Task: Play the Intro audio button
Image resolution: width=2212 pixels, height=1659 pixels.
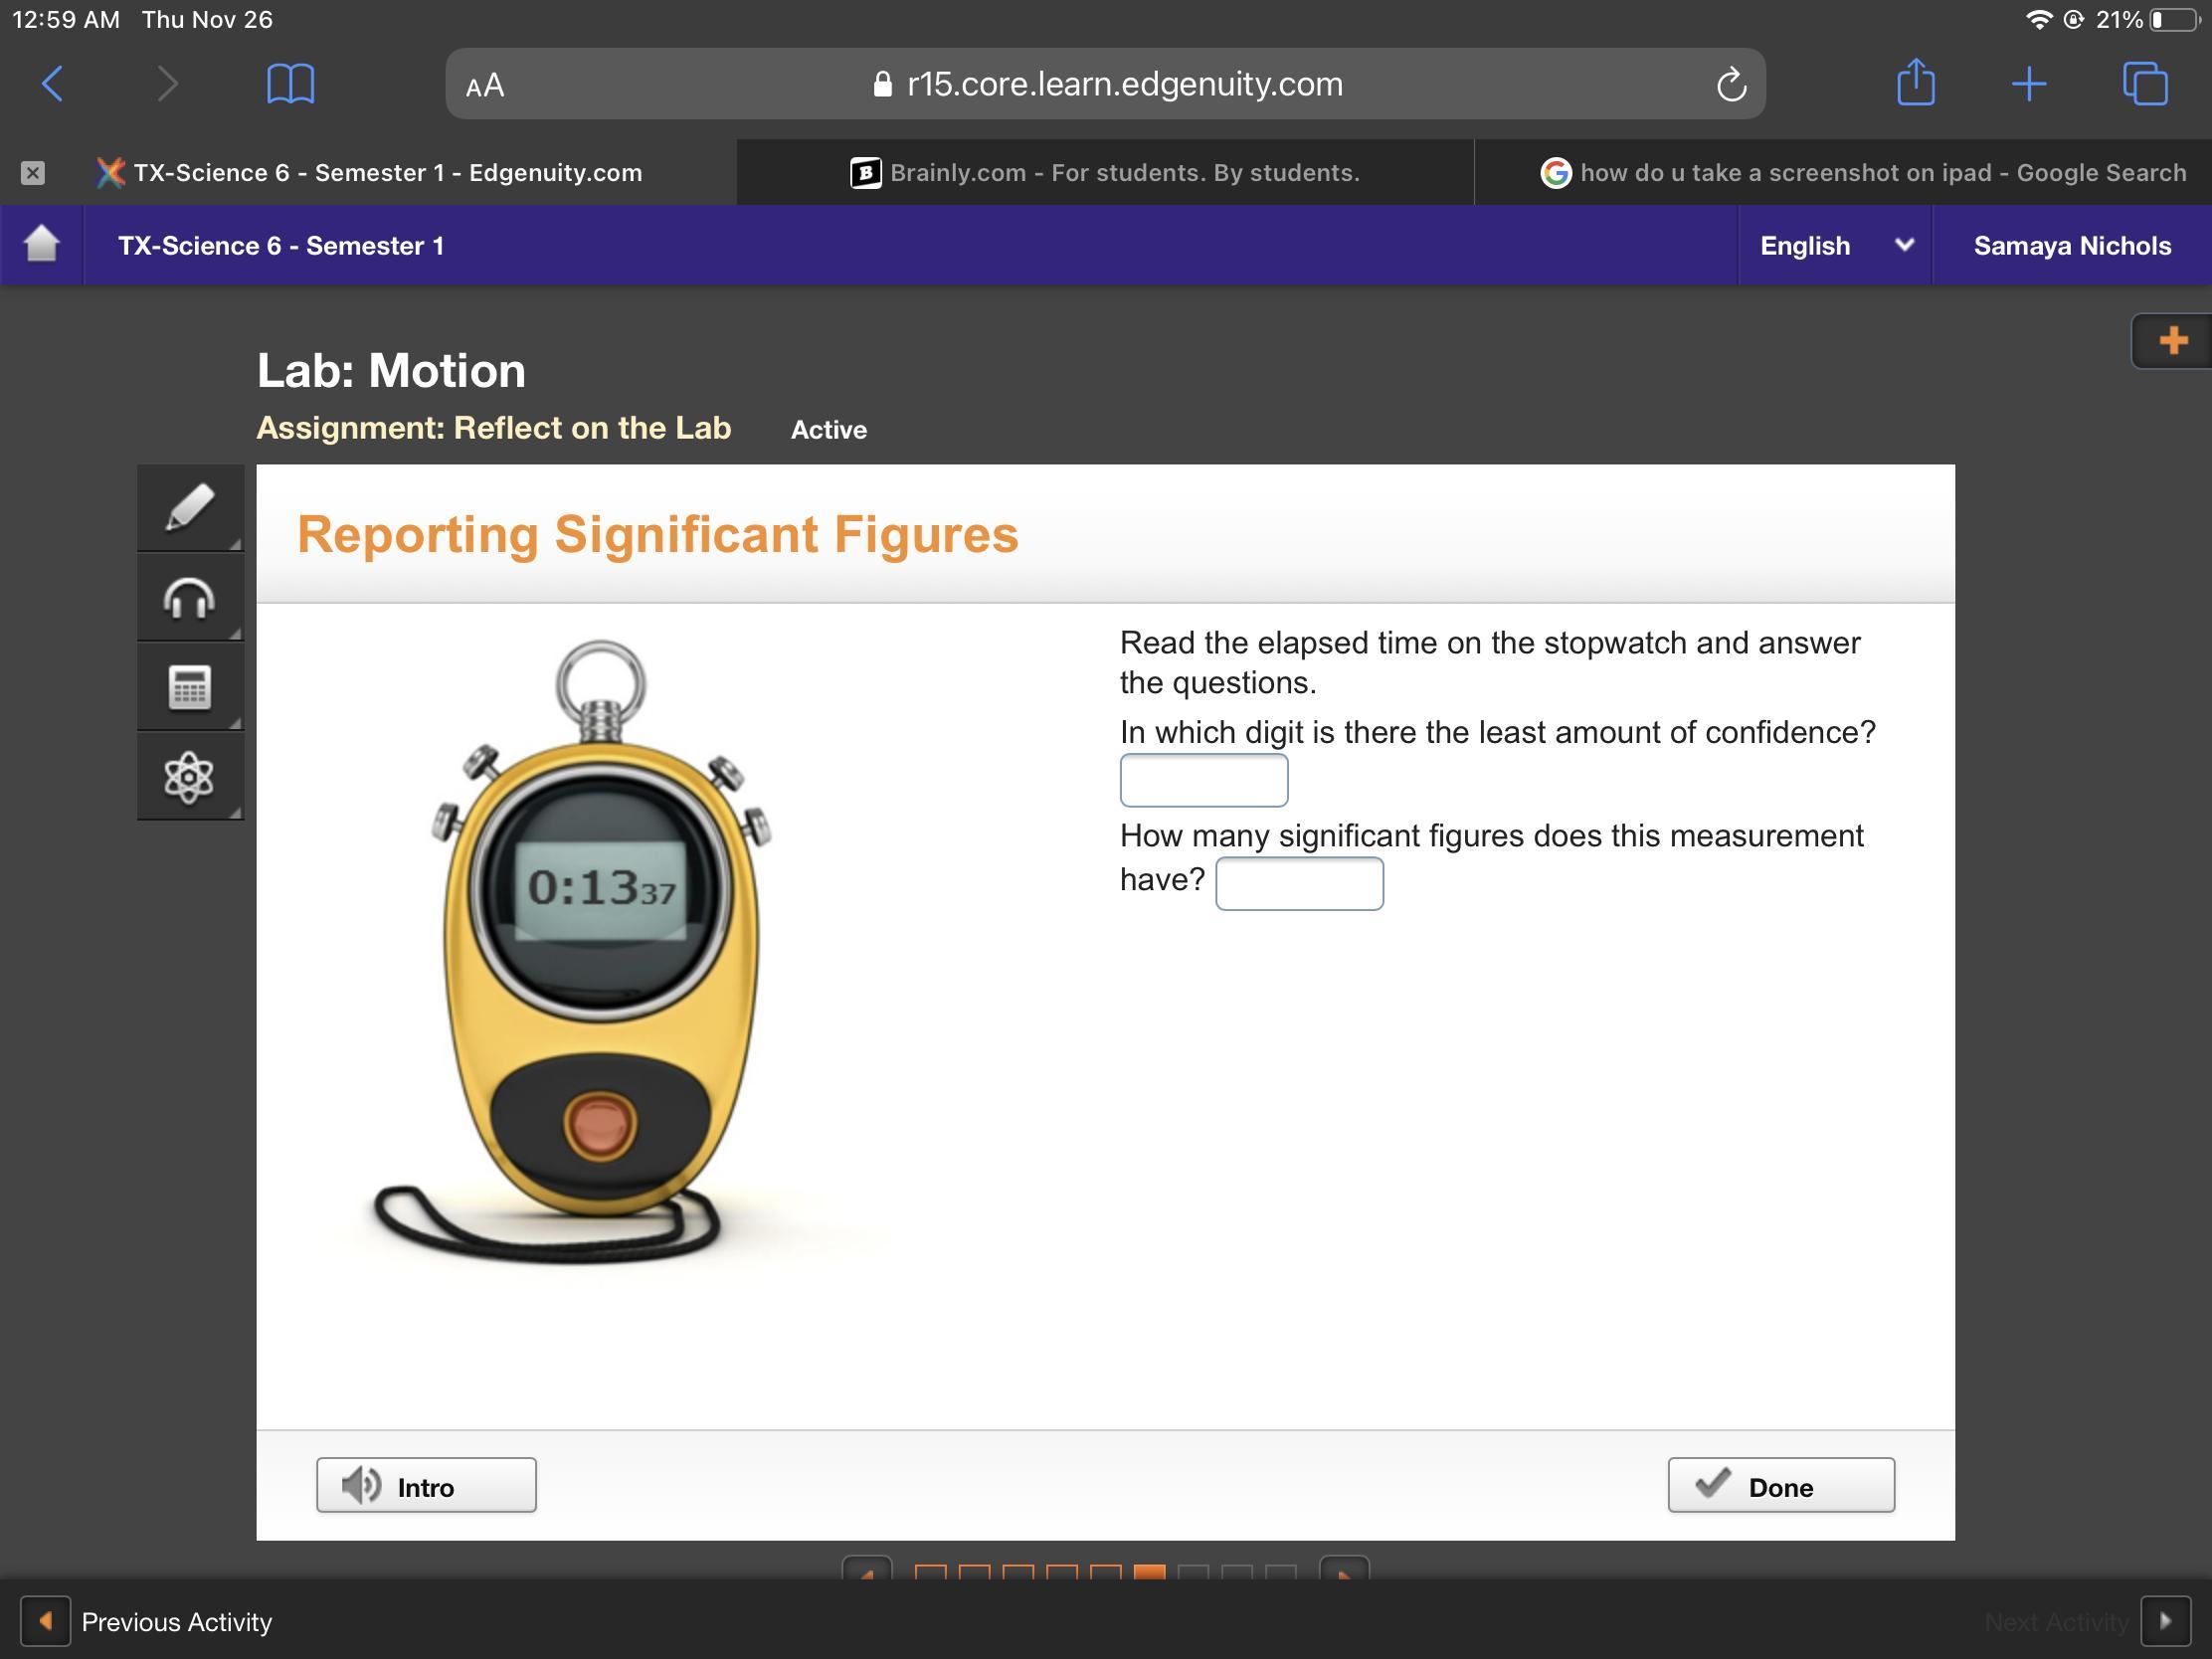Action: [x=426, y=1485]
